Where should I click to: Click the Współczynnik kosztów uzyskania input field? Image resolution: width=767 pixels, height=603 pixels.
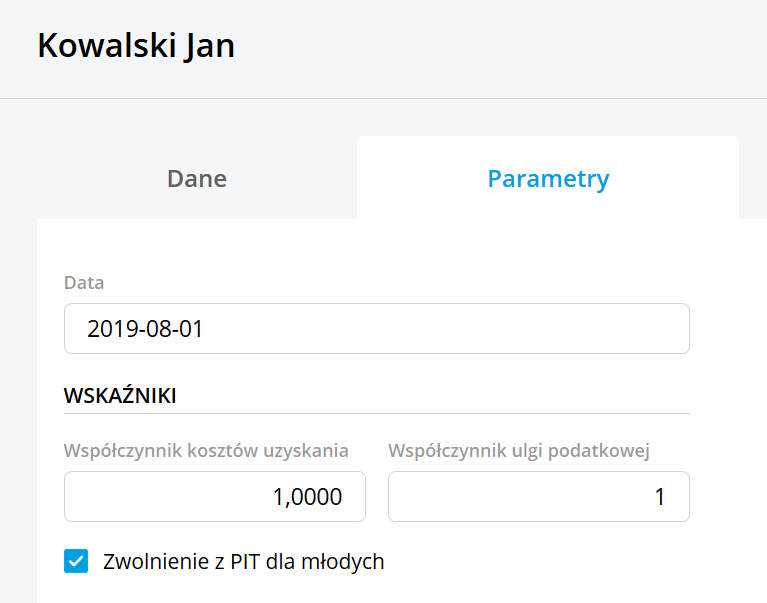[214, 496]
